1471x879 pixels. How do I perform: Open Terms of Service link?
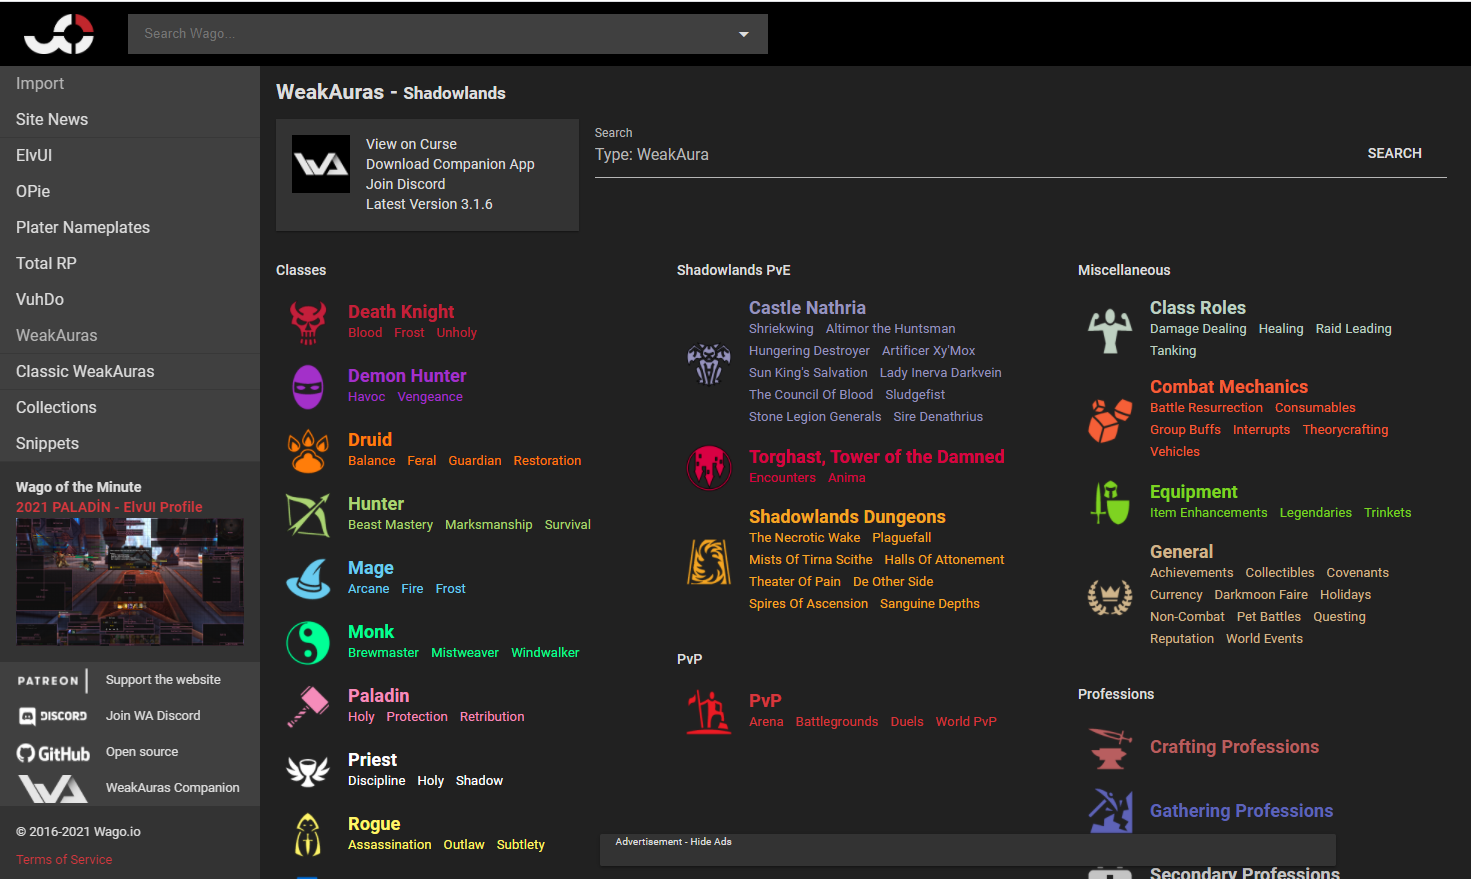click(64, 860)
